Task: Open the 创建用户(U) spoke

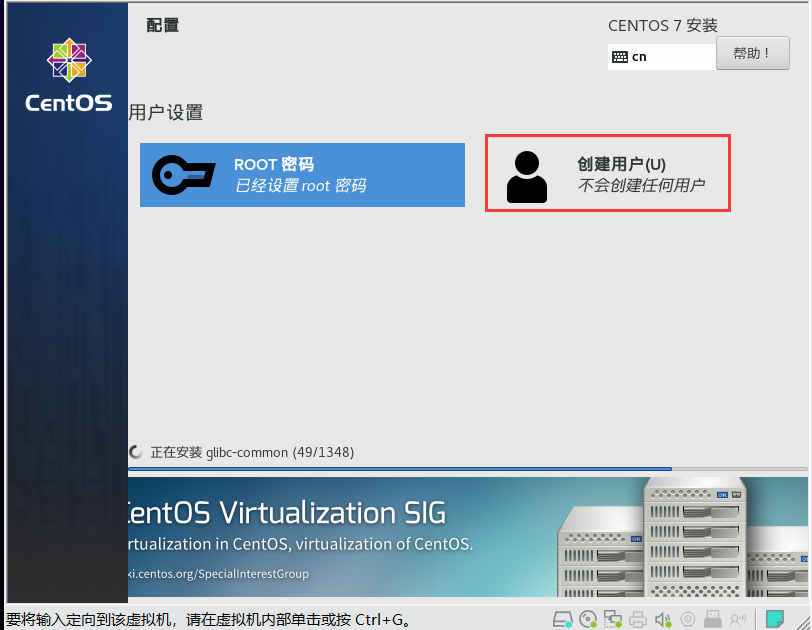Action: [x=607, y=173]
